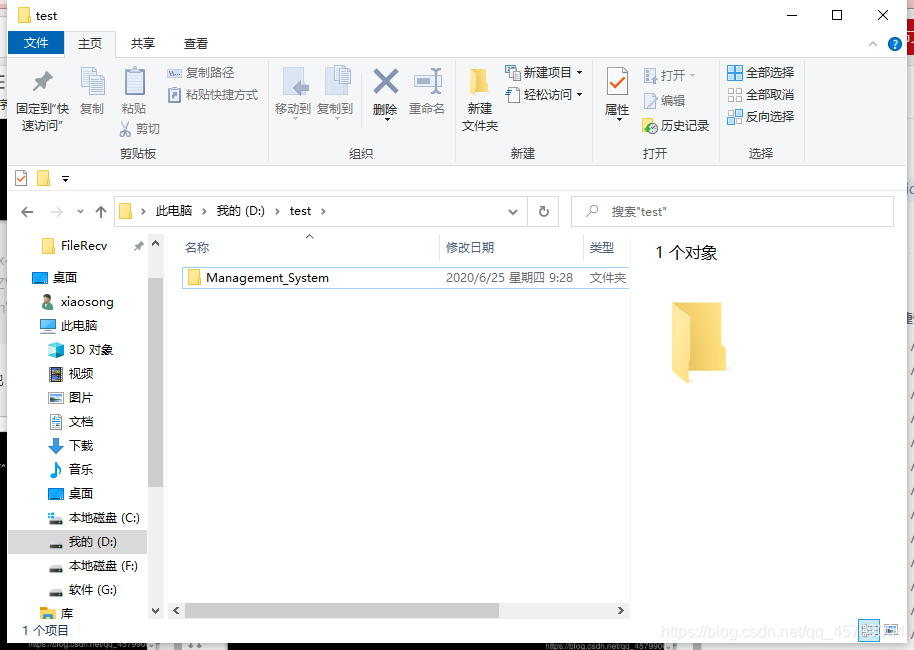This screenshot has height=650, width=914.
Task: Open the 新建项目 dropdown arrow
Action: (577, 71)
